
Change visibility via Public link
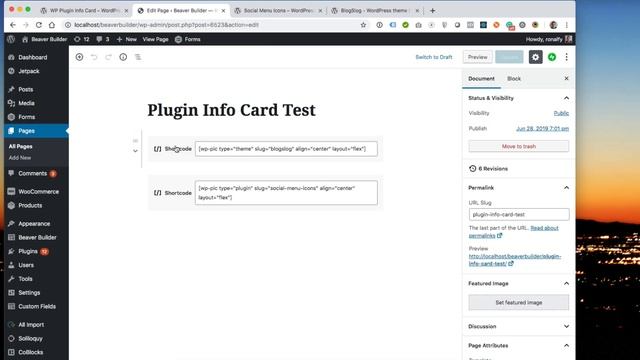(x=561, y=113)
